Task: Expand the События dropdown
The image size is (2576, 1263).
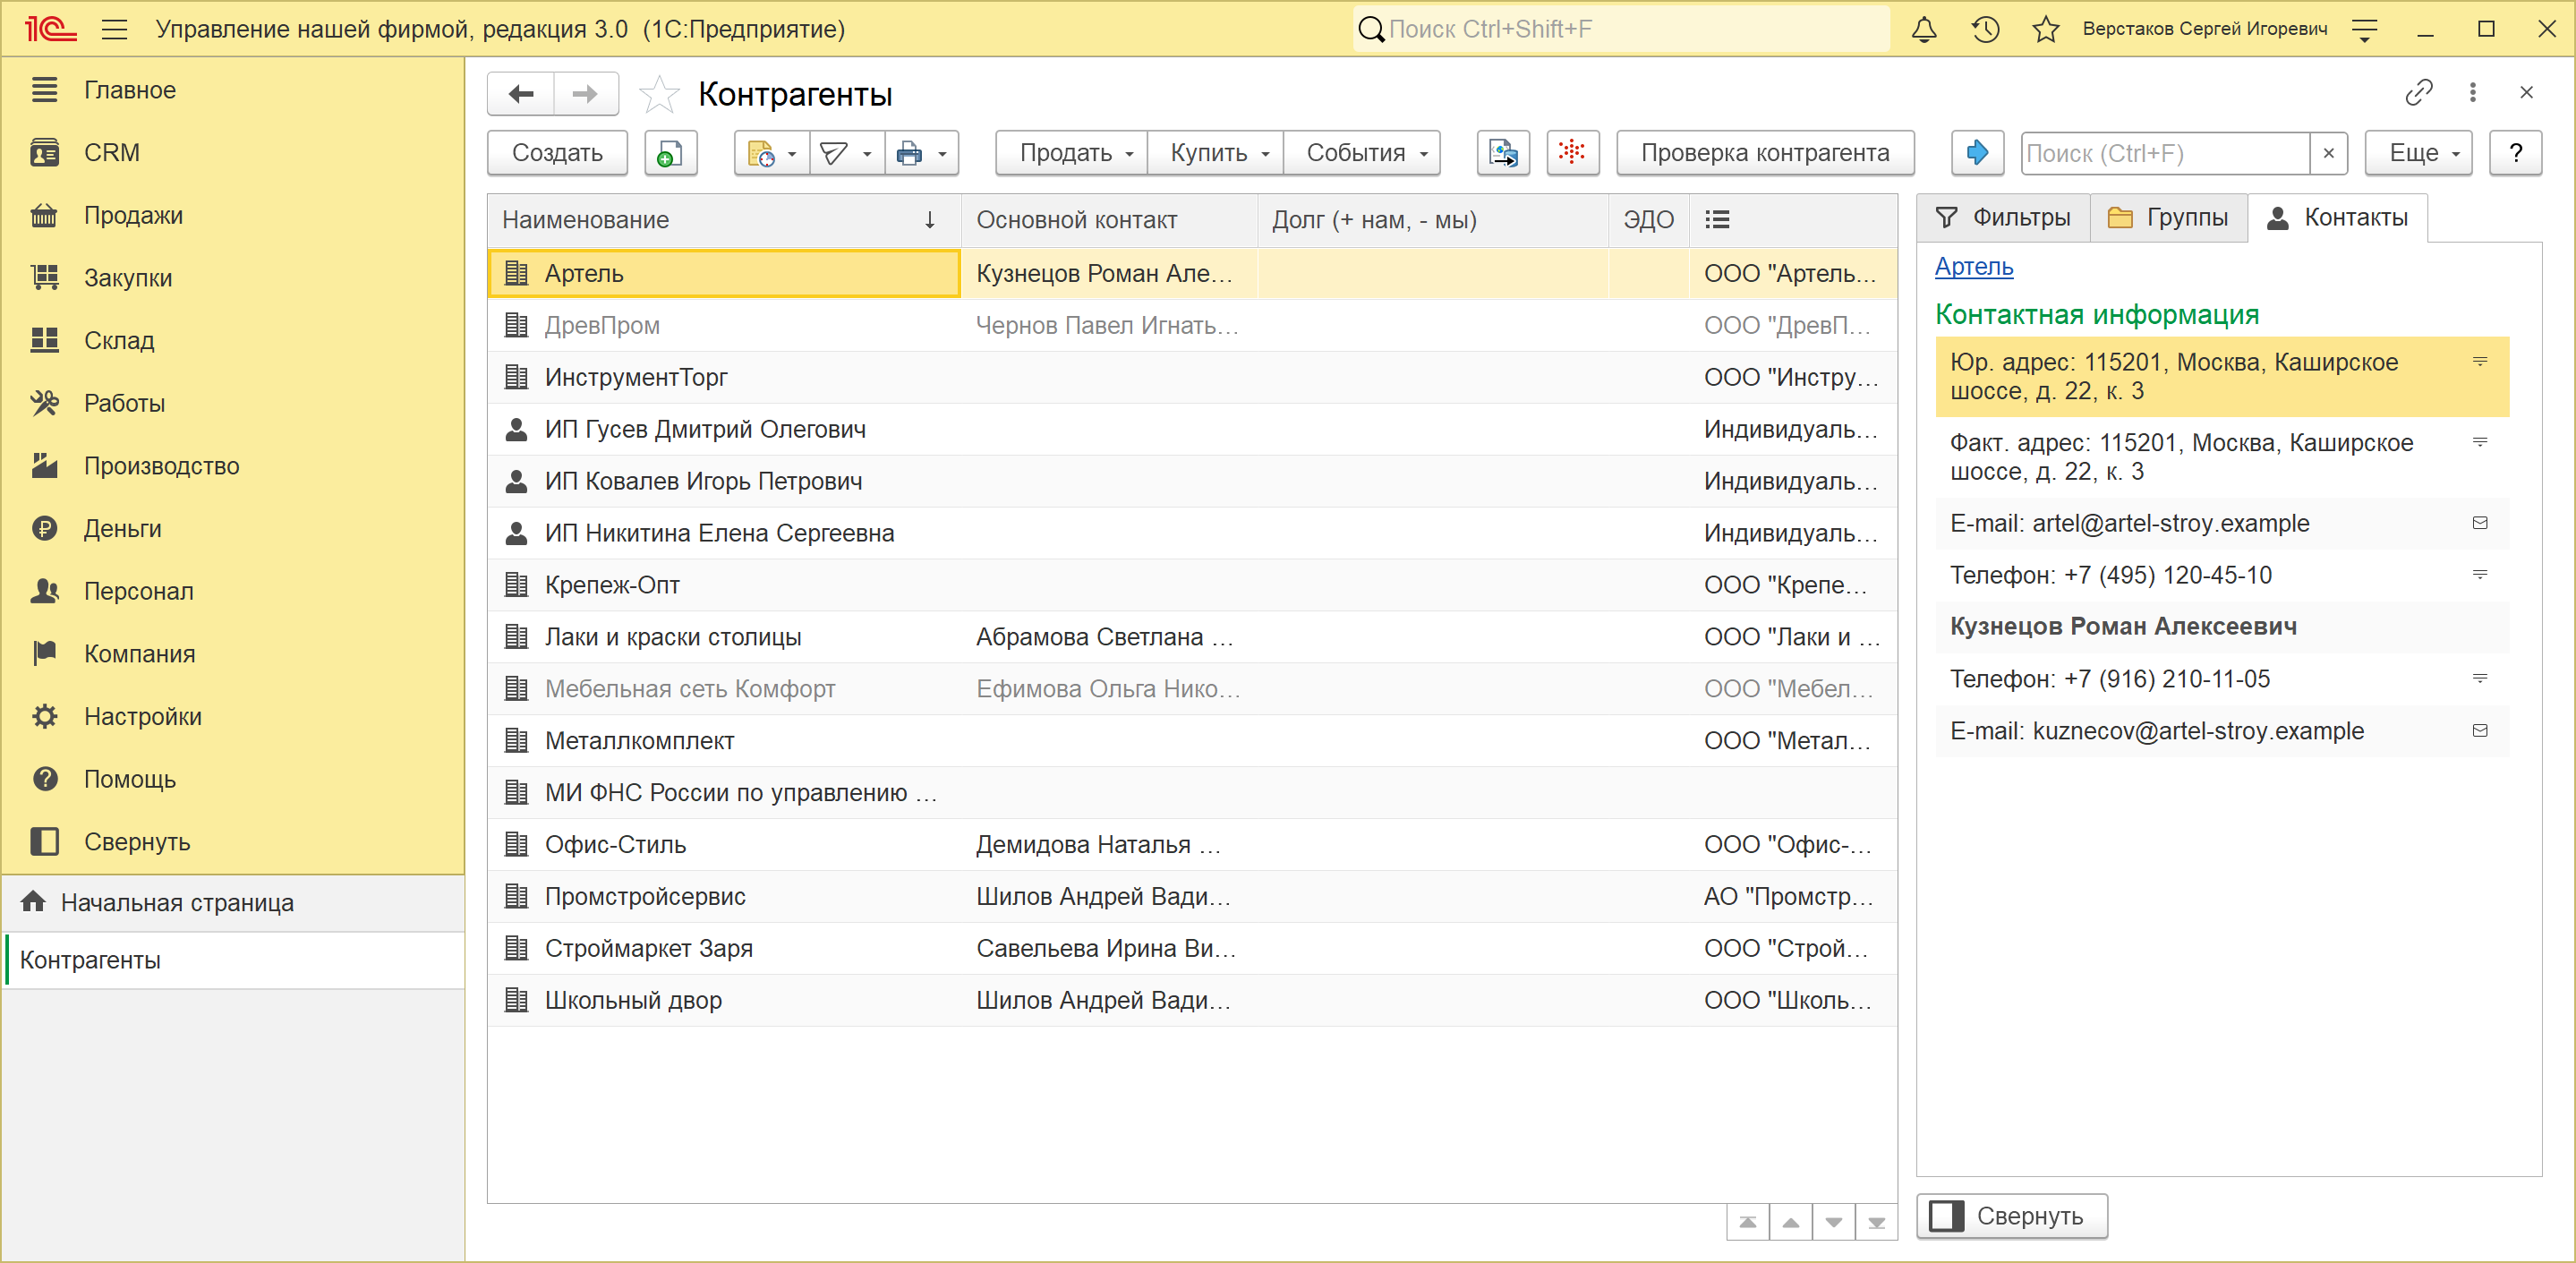Action: click(x=1361, y=153)
